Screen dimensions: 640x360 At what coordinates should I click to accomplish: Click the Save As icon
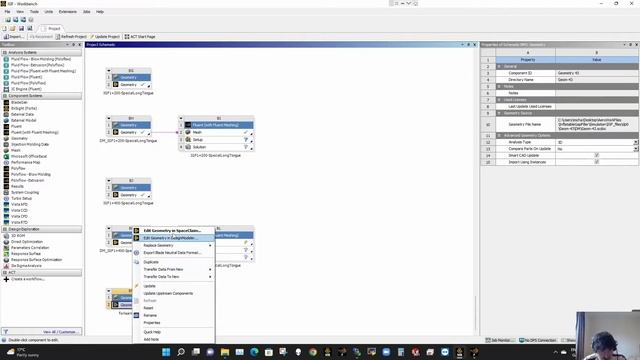[x=30, y=29]
